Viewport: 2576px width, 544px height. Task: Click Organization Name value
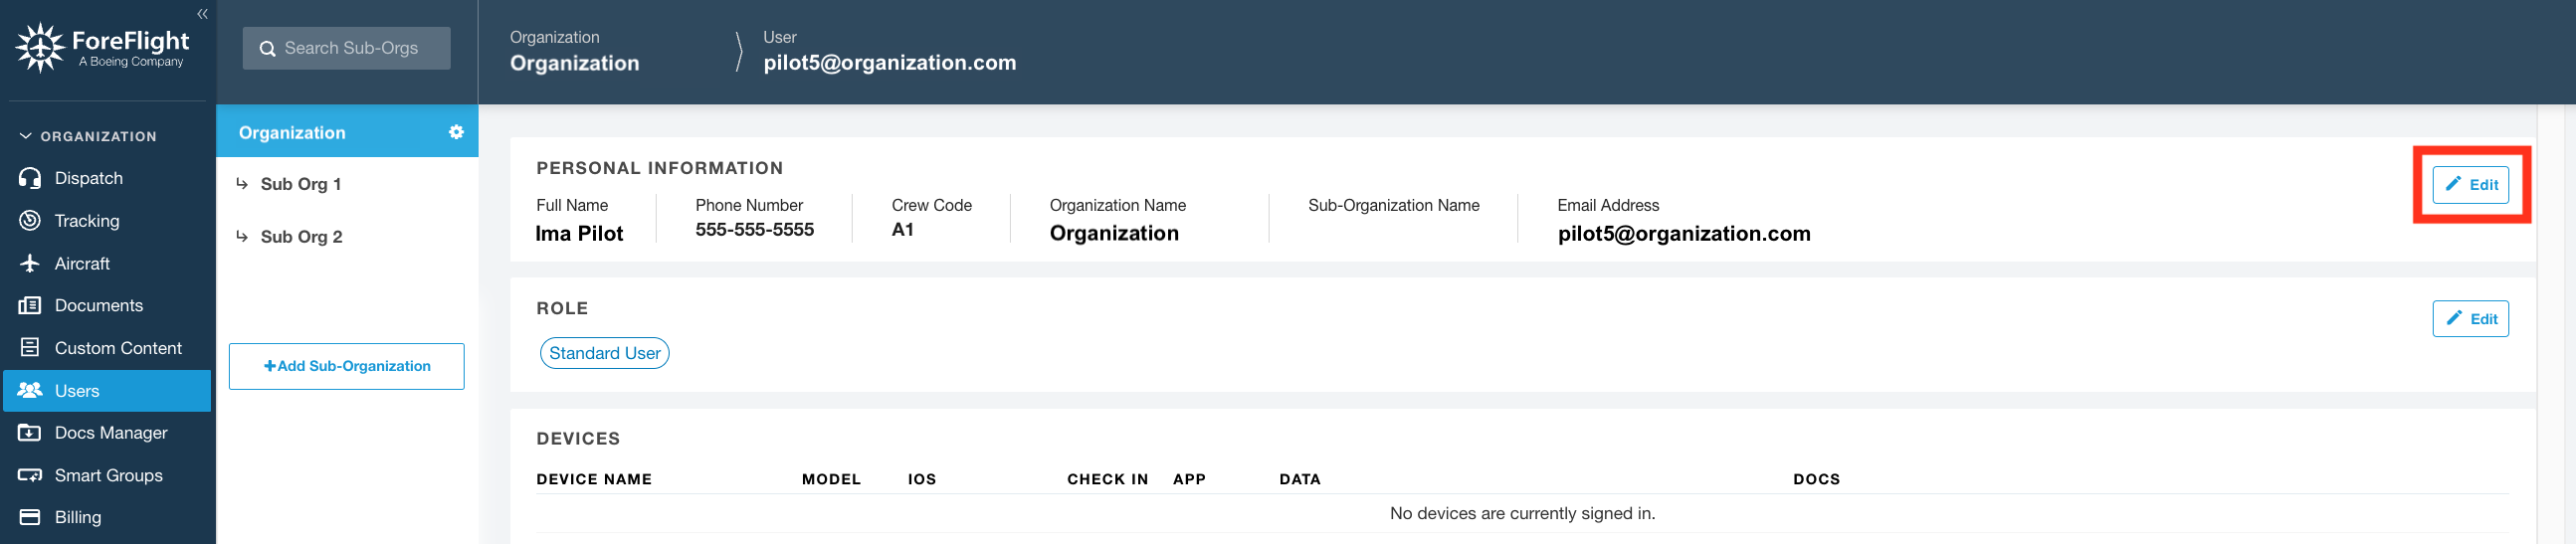1113,234
